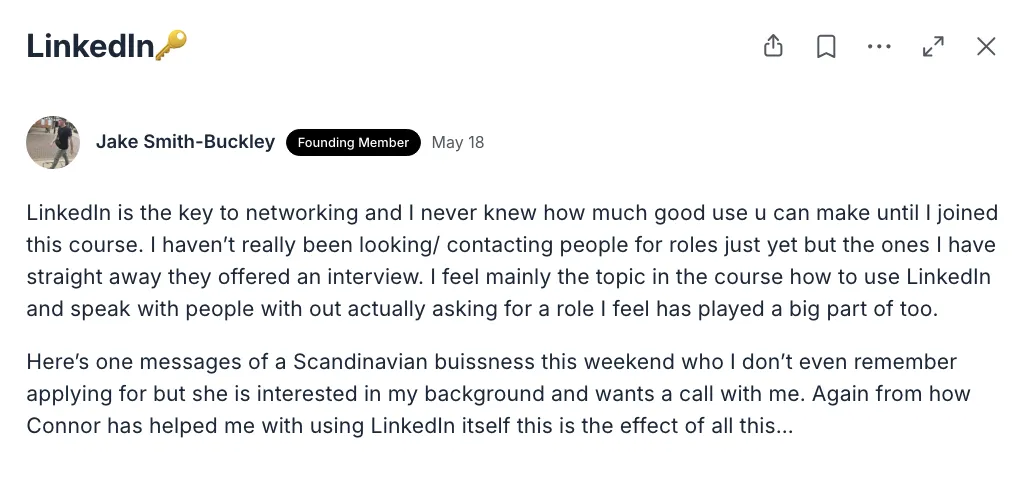The image size is (1019, 502).
Task: Select the LinkedIn post title
Action: tap(90, 46)
